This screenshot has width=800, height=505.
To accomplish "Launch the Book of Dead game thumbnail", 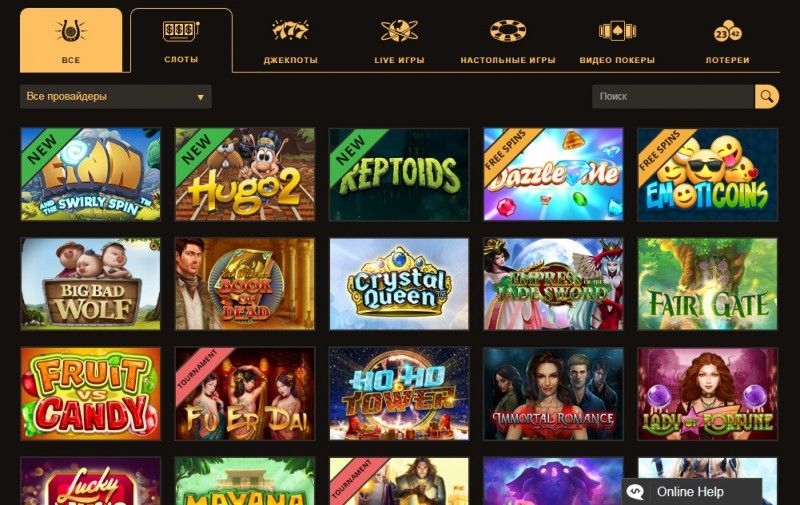I will point(245,284).
